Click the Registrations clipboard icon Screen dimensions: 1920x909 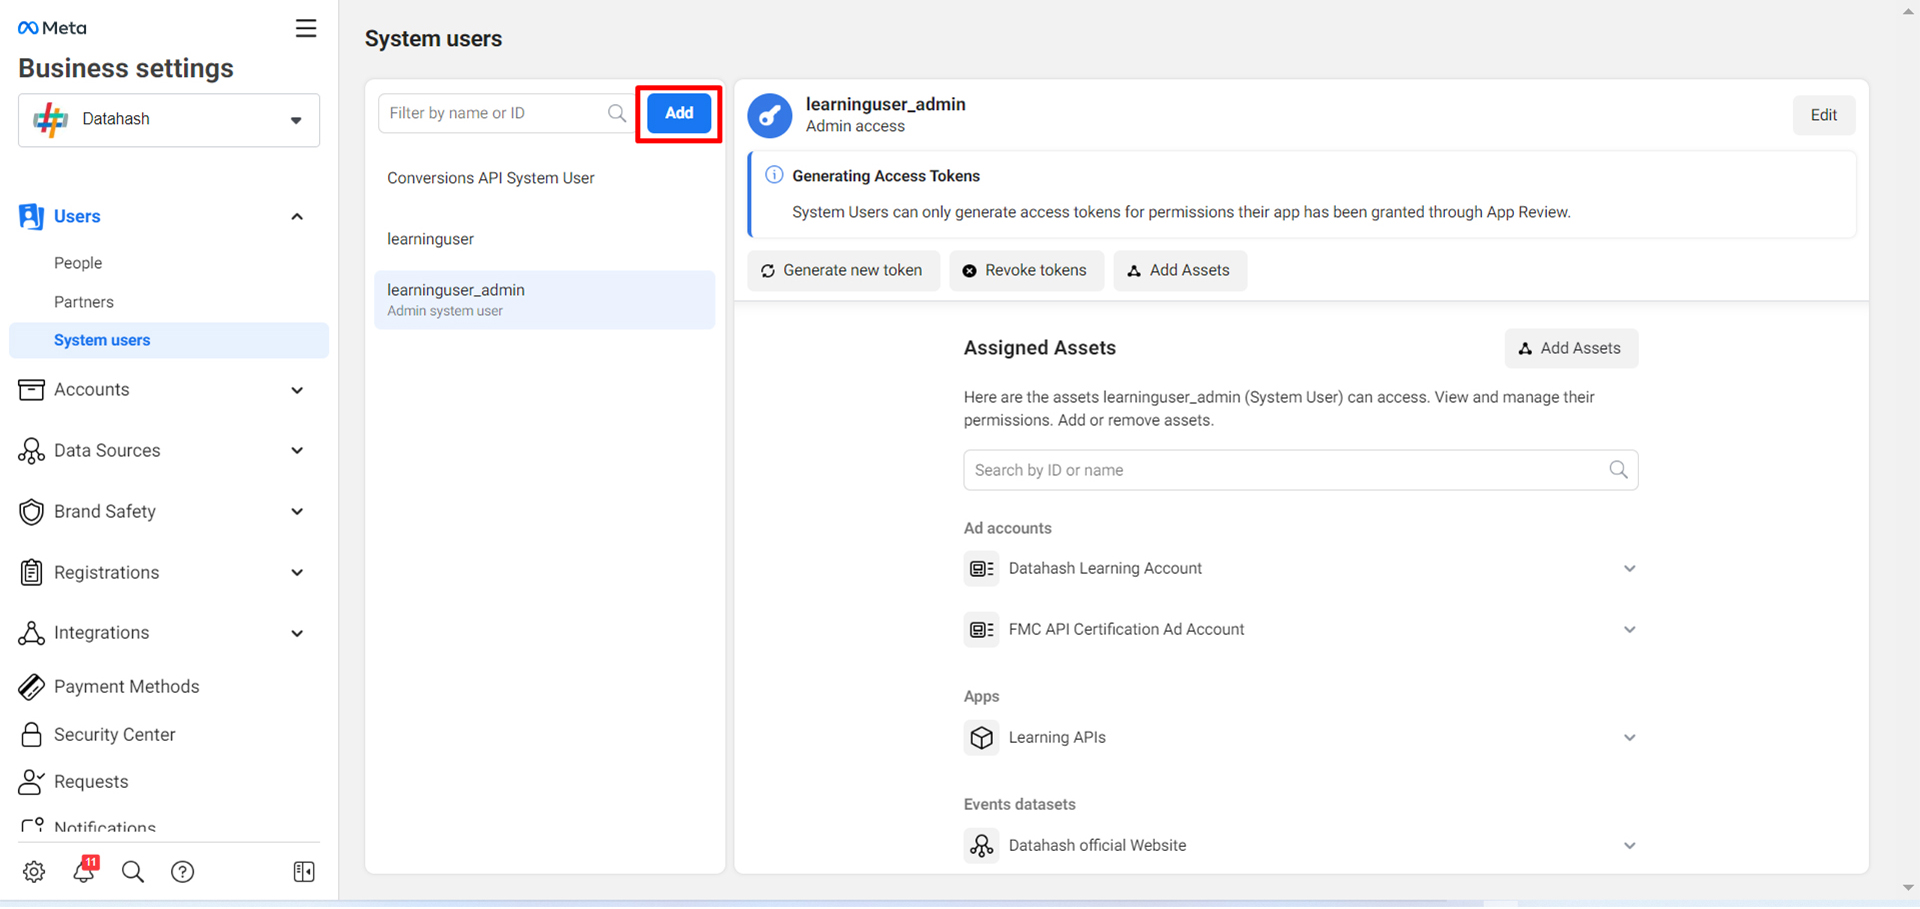[31, 573]
